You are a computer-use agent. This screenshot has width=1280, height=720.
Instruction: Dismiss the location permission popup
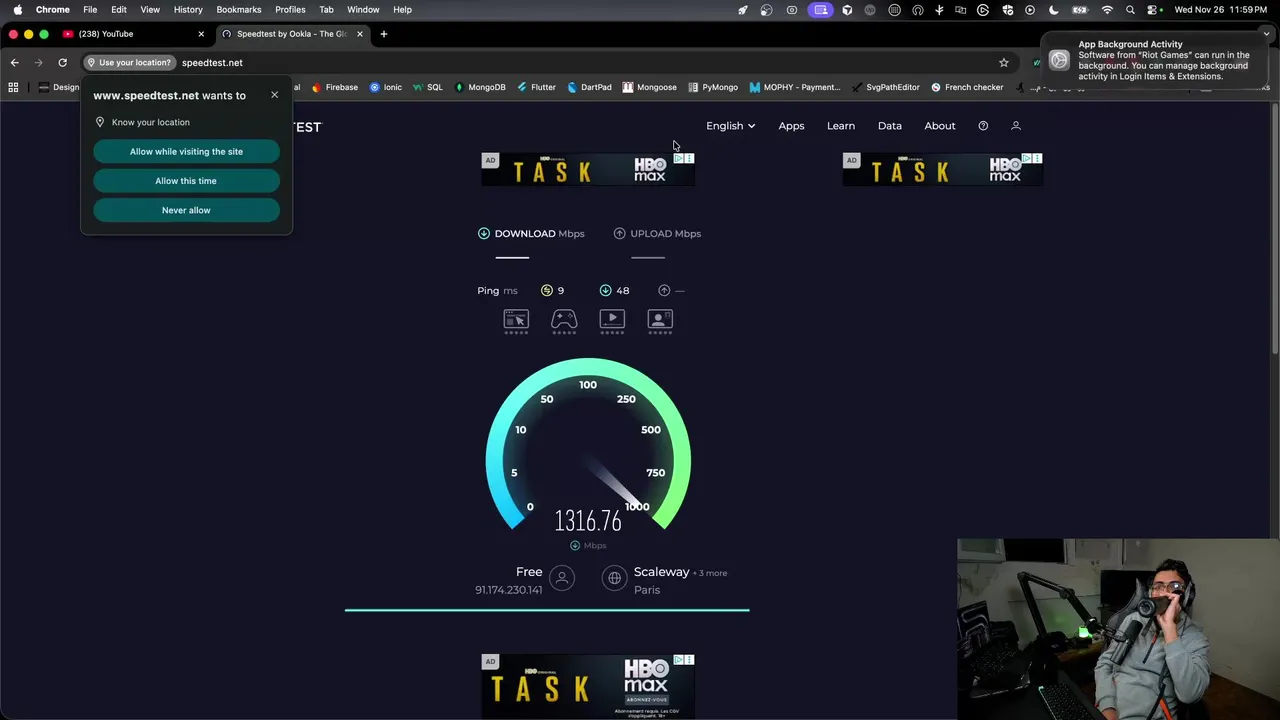[x=274, y=95]
